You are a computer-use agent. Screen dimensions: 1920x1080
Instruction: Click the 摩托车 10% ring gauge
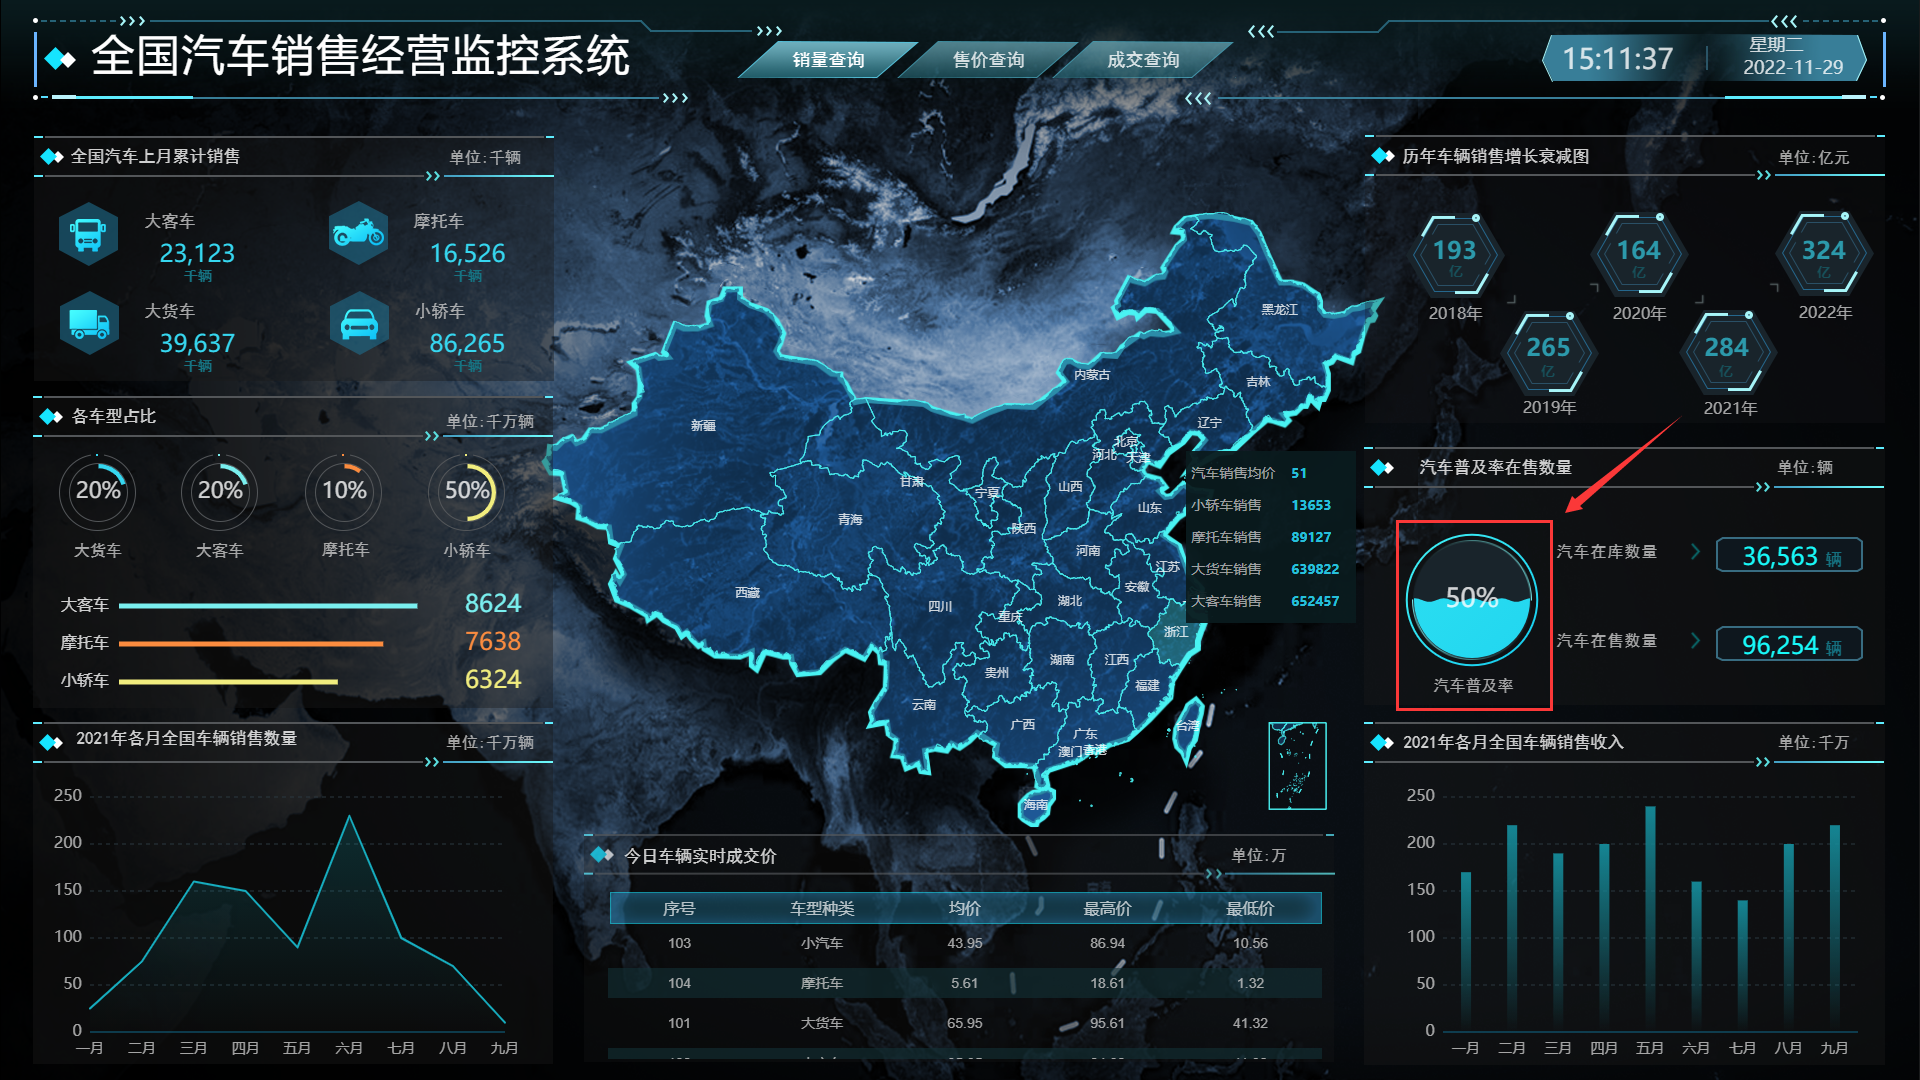pos(344,491)
